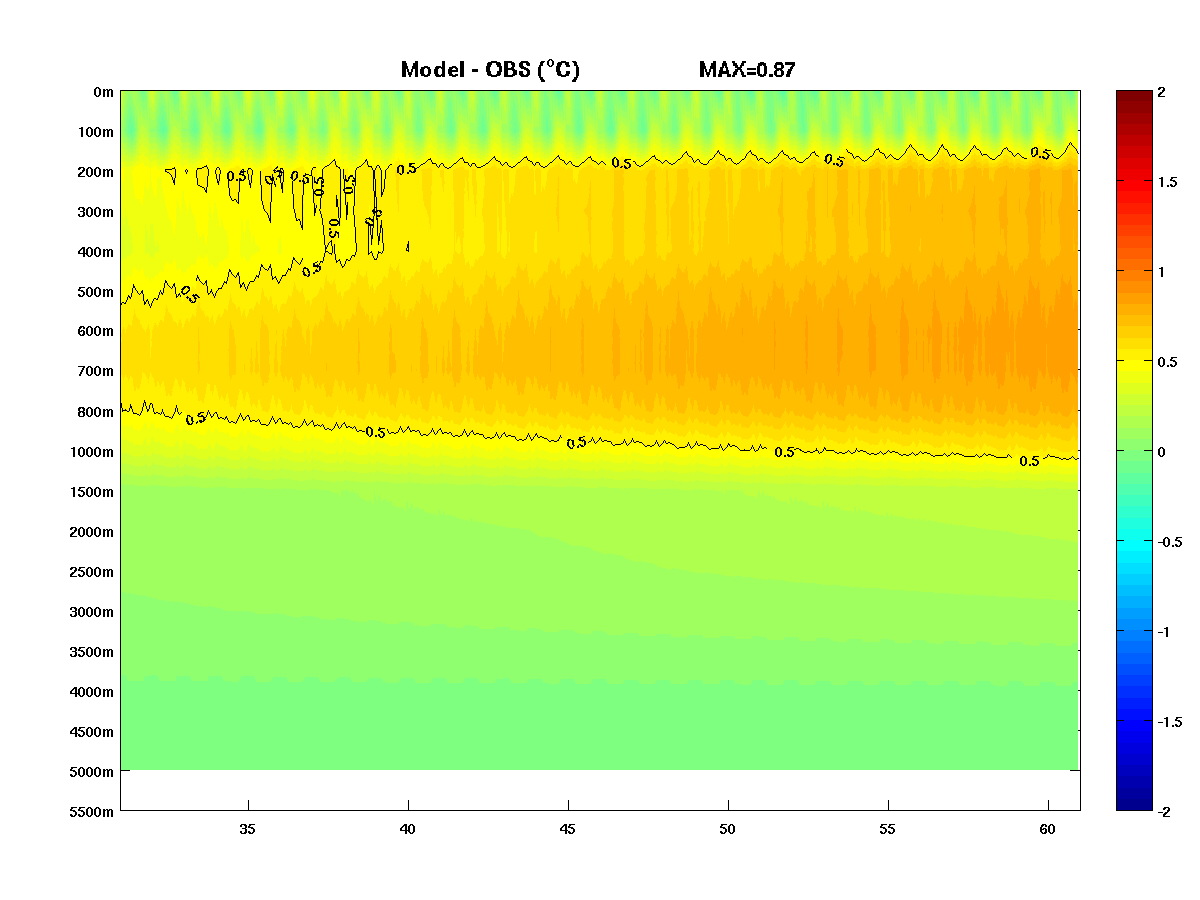Click the "2500m" depth tick label

(x=92, y=572)
